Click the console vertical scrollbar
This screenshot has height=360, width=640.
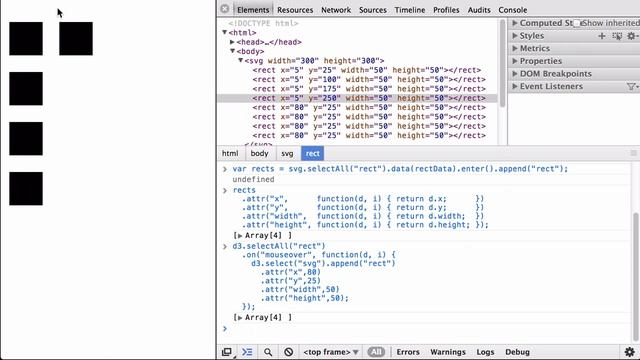point(635,278)
